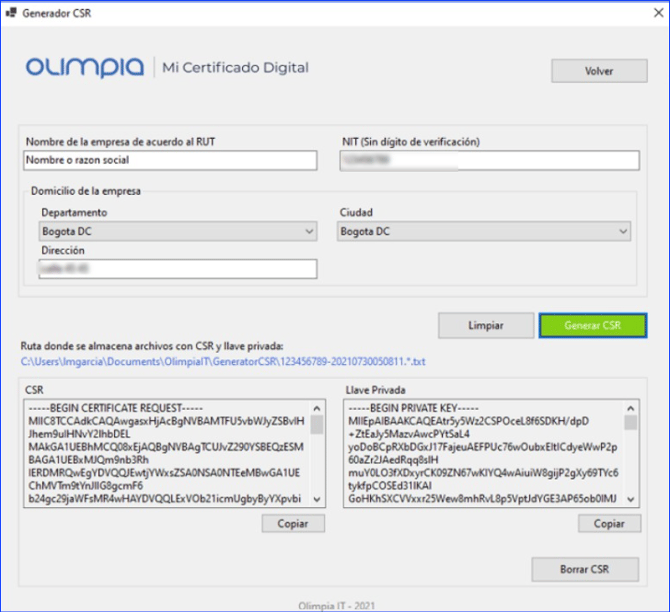Image resolution: width=670 pixels, height=612 pixels.
Task: Click the Volver button
Action: 598,72
